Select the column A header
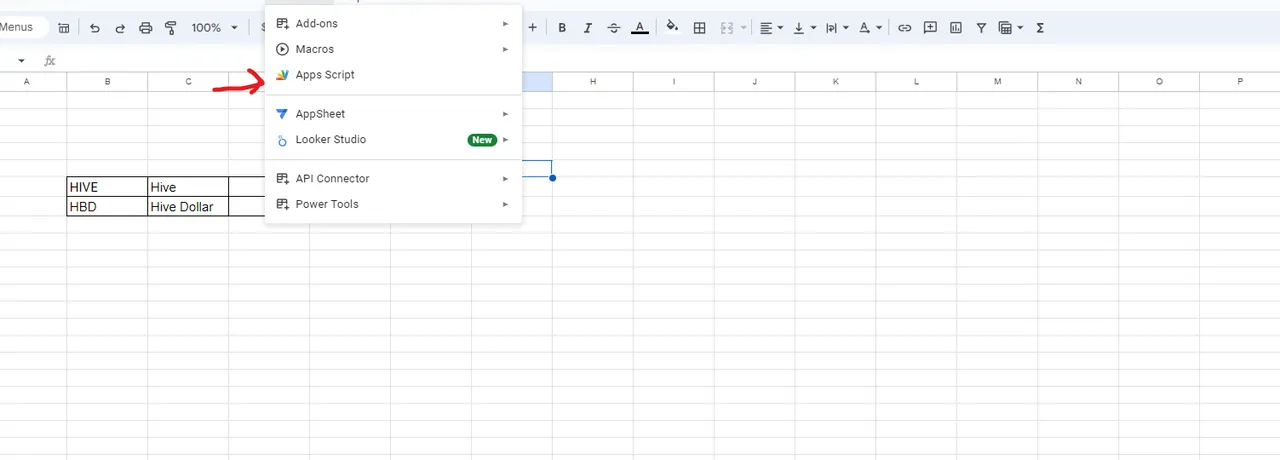Viewport: 1280px width, 460px height. point(26,81)
